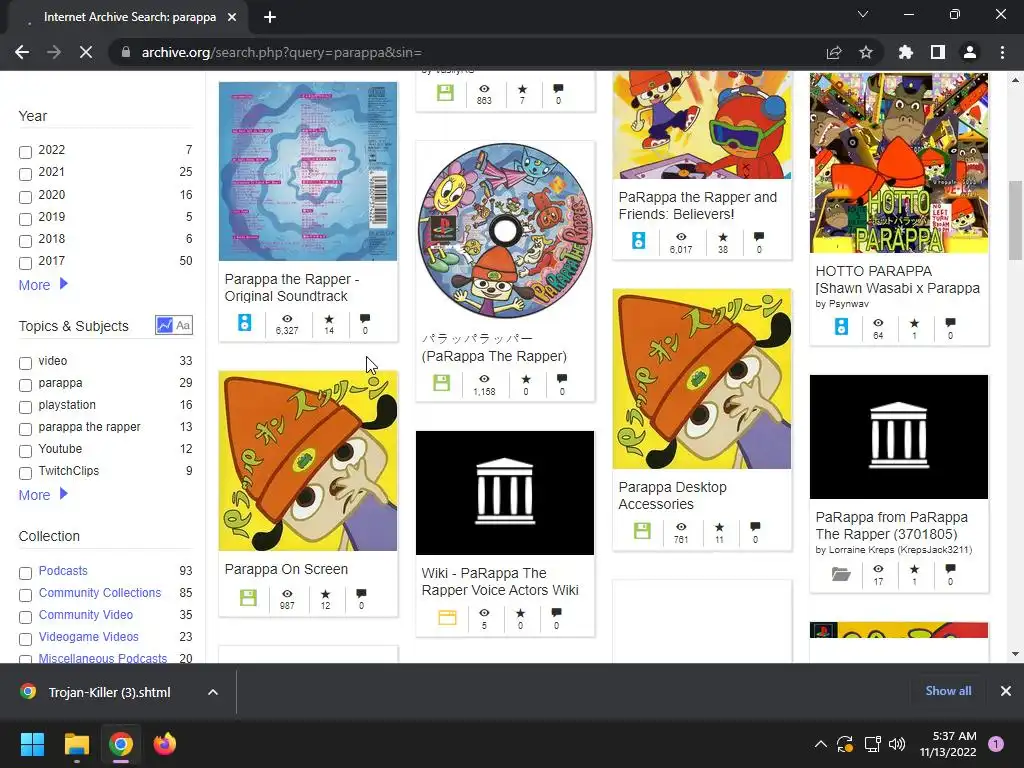Bookmark this page with the star icon
Screen dimensions: 1024x768
click(x=865, y=52)
